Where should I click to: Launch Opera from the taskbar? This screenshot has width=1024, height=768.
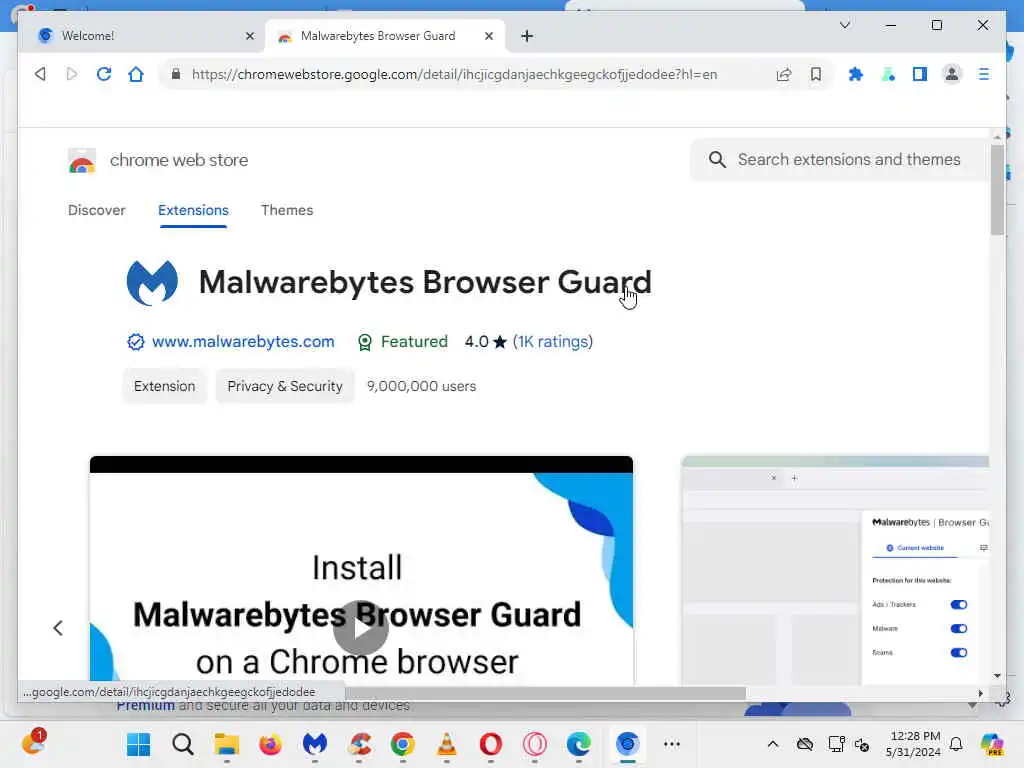pos(490,744)
